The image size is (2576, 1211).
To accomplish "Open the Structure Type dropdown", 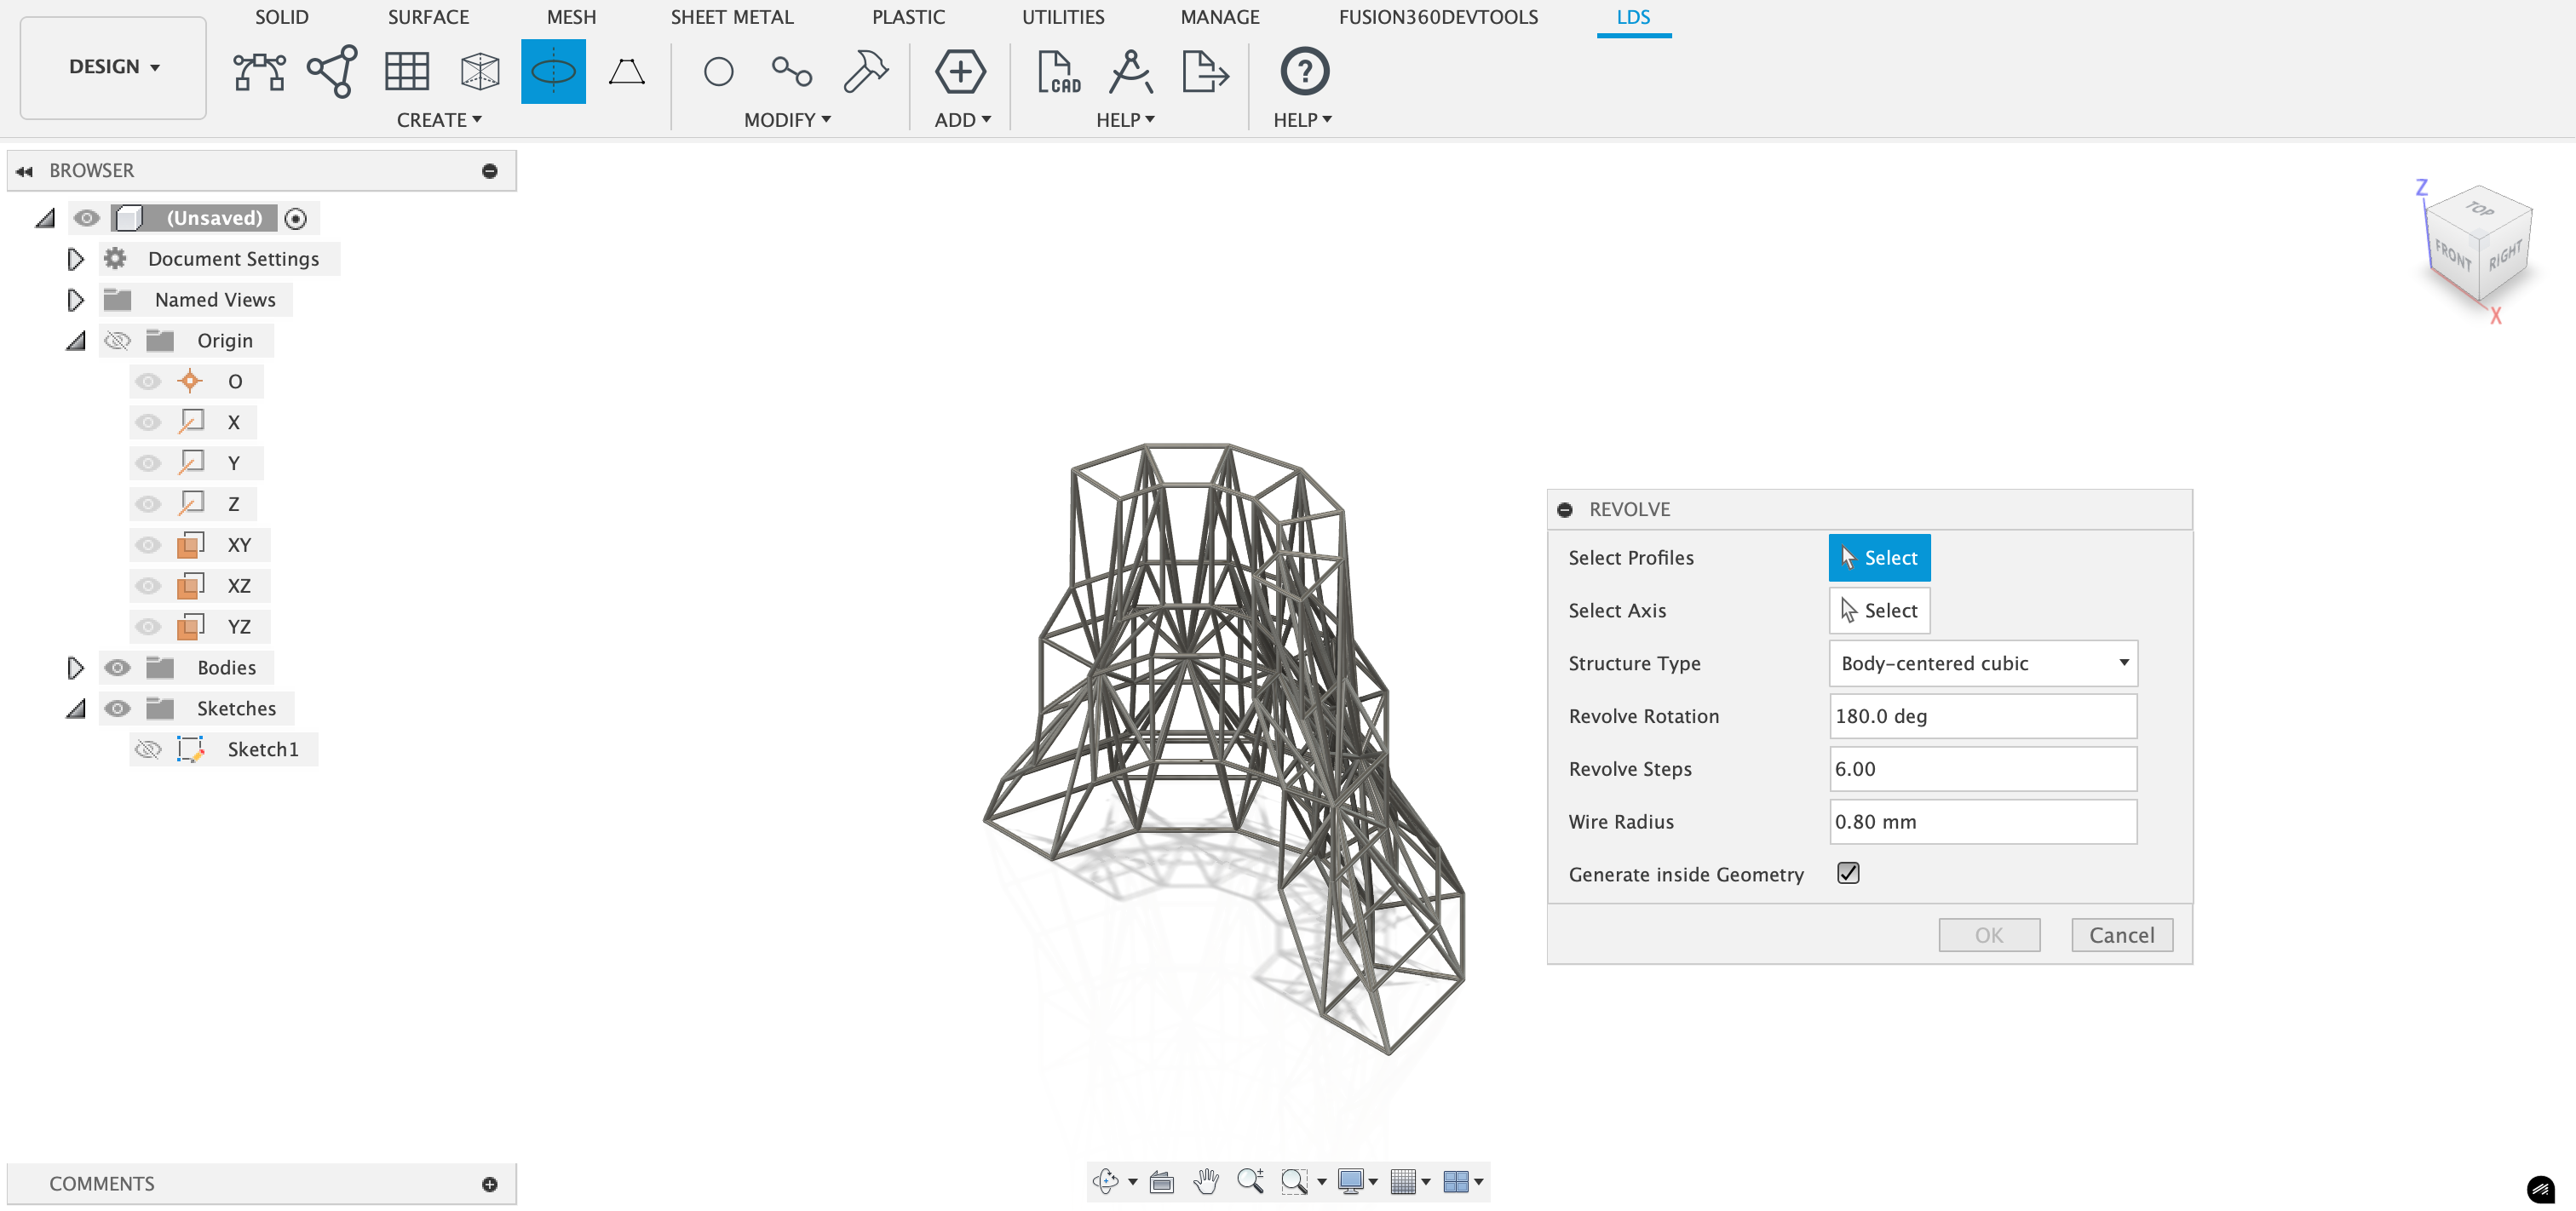I will click(x=1982, y=663).
